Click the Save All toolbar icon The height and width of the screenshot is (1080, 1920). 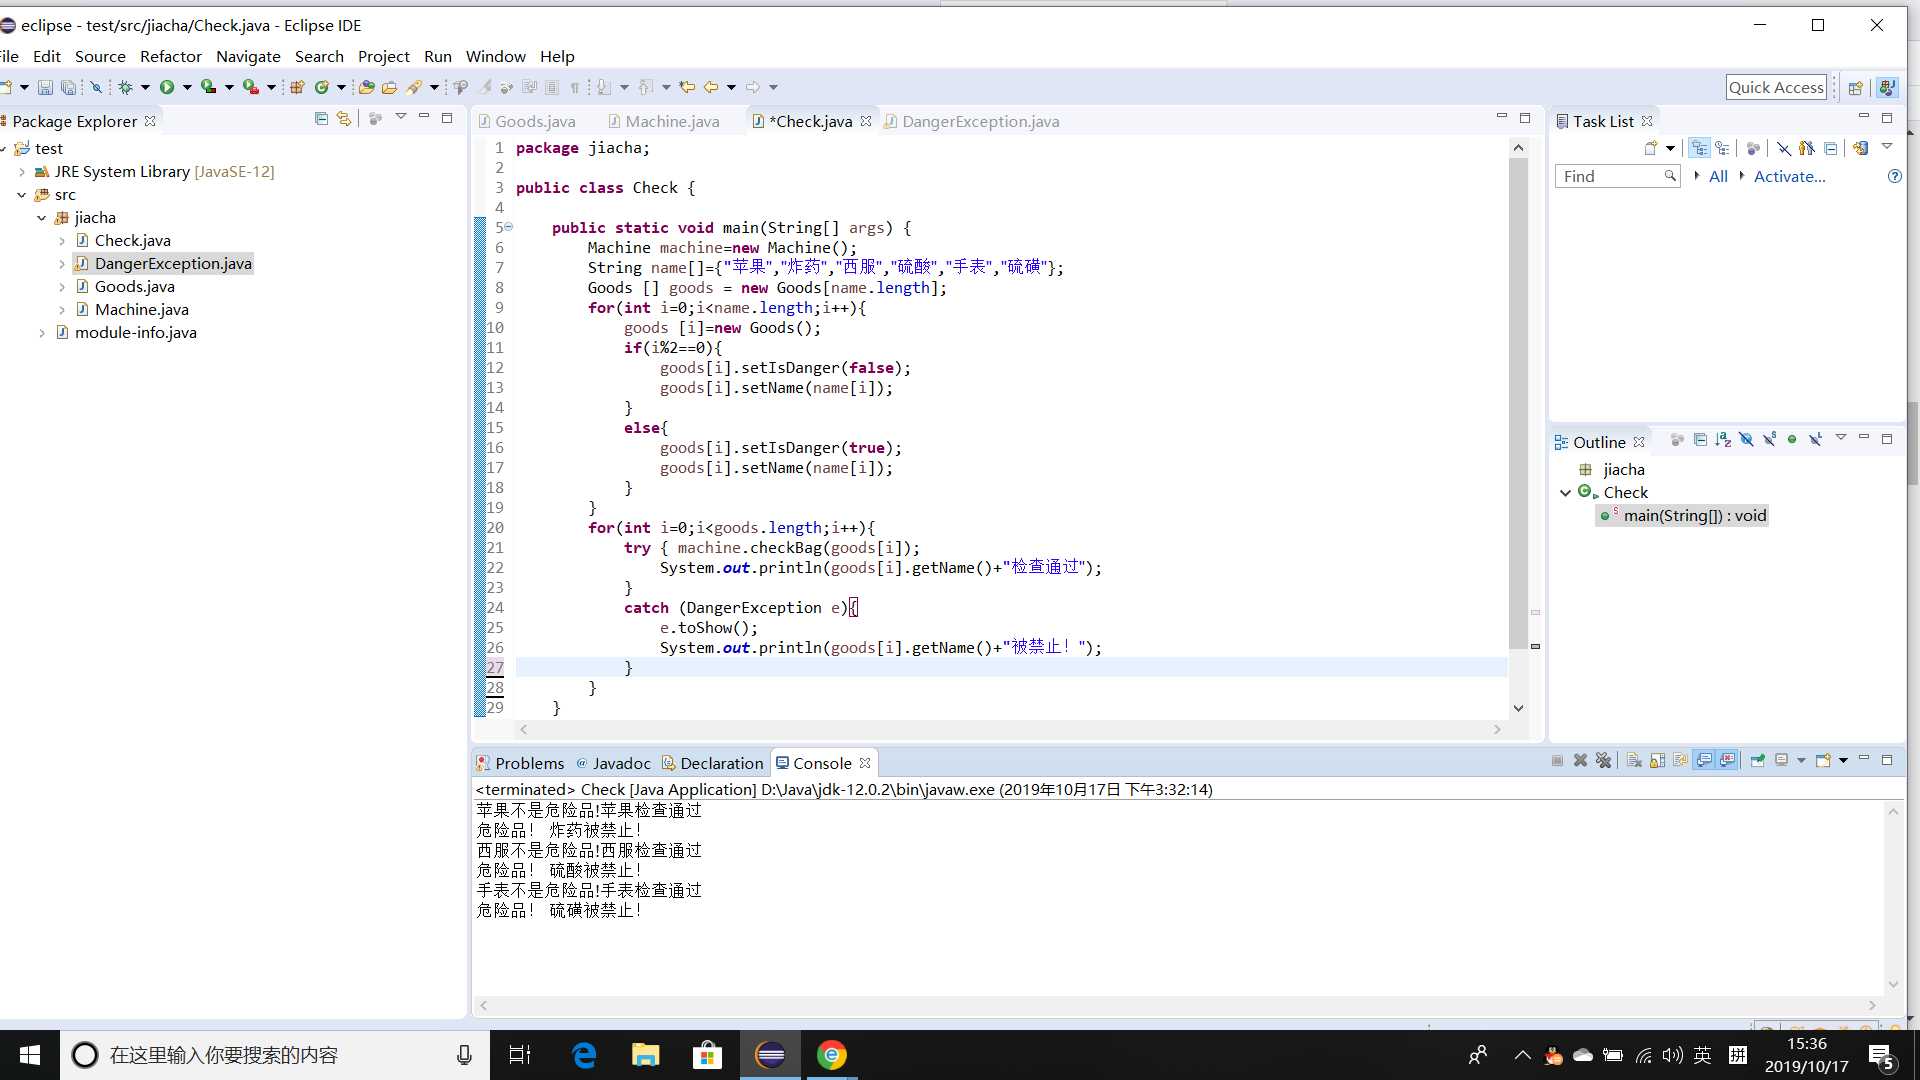(68, 88)
